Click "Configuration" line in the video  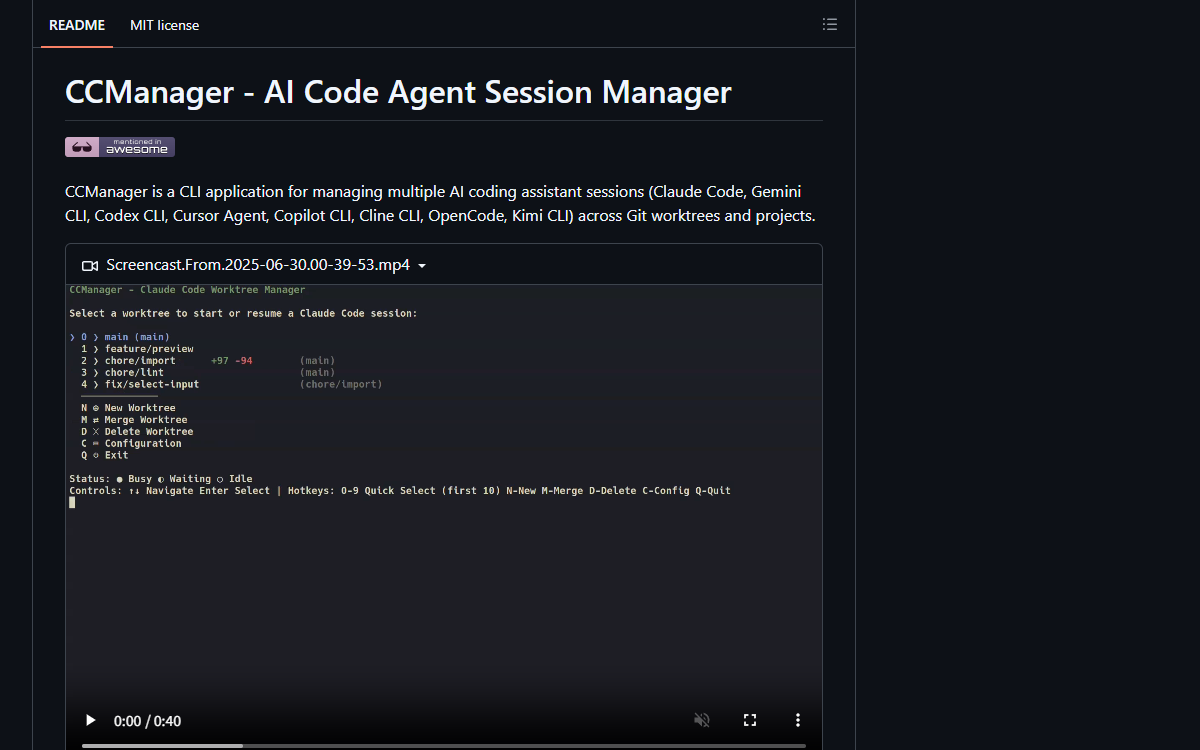click(131, 443)
